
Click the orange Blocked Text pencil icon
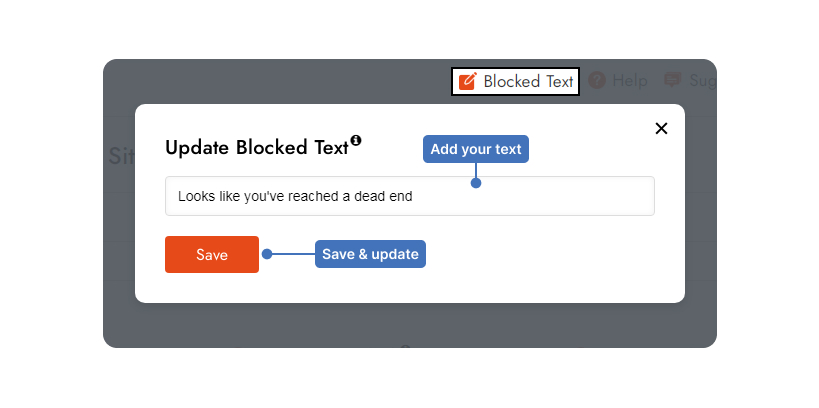click(x=467, y=81)
